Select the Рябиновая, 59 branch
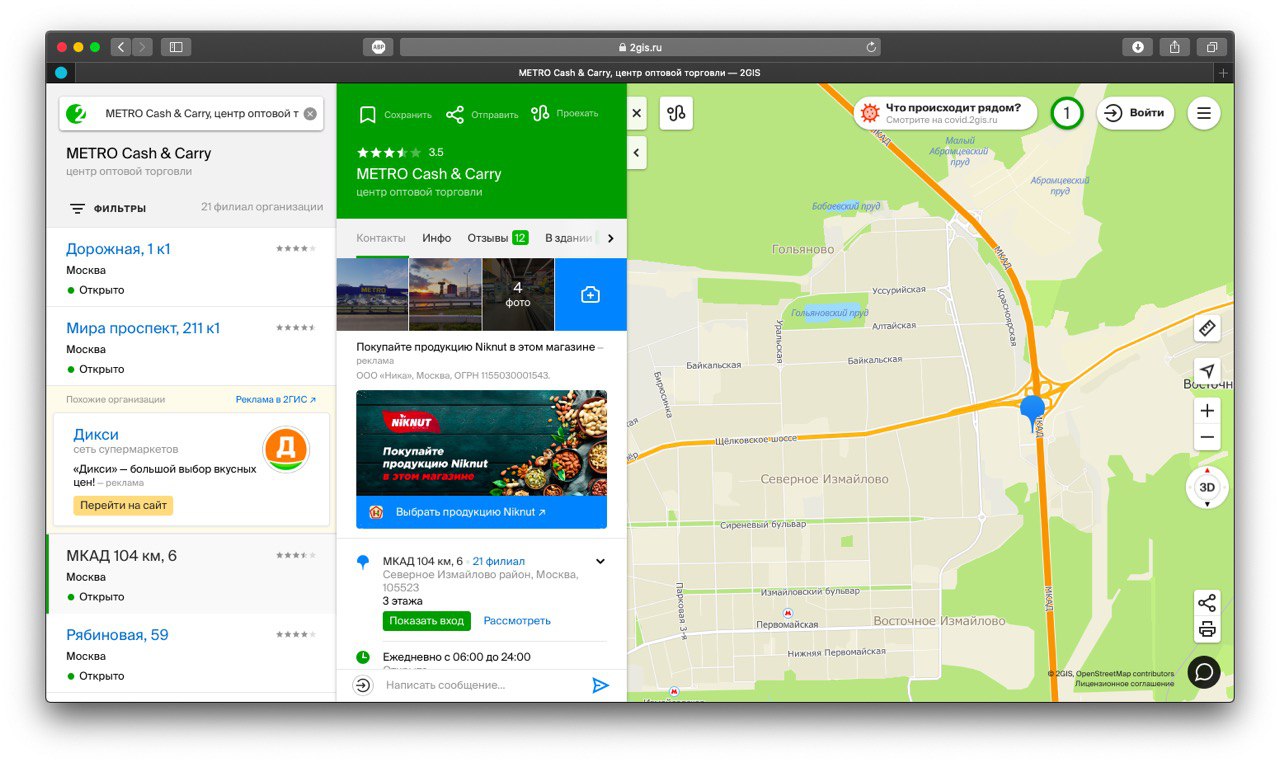The height and width of the screenshot is (763, 1280). pos(117,635)
